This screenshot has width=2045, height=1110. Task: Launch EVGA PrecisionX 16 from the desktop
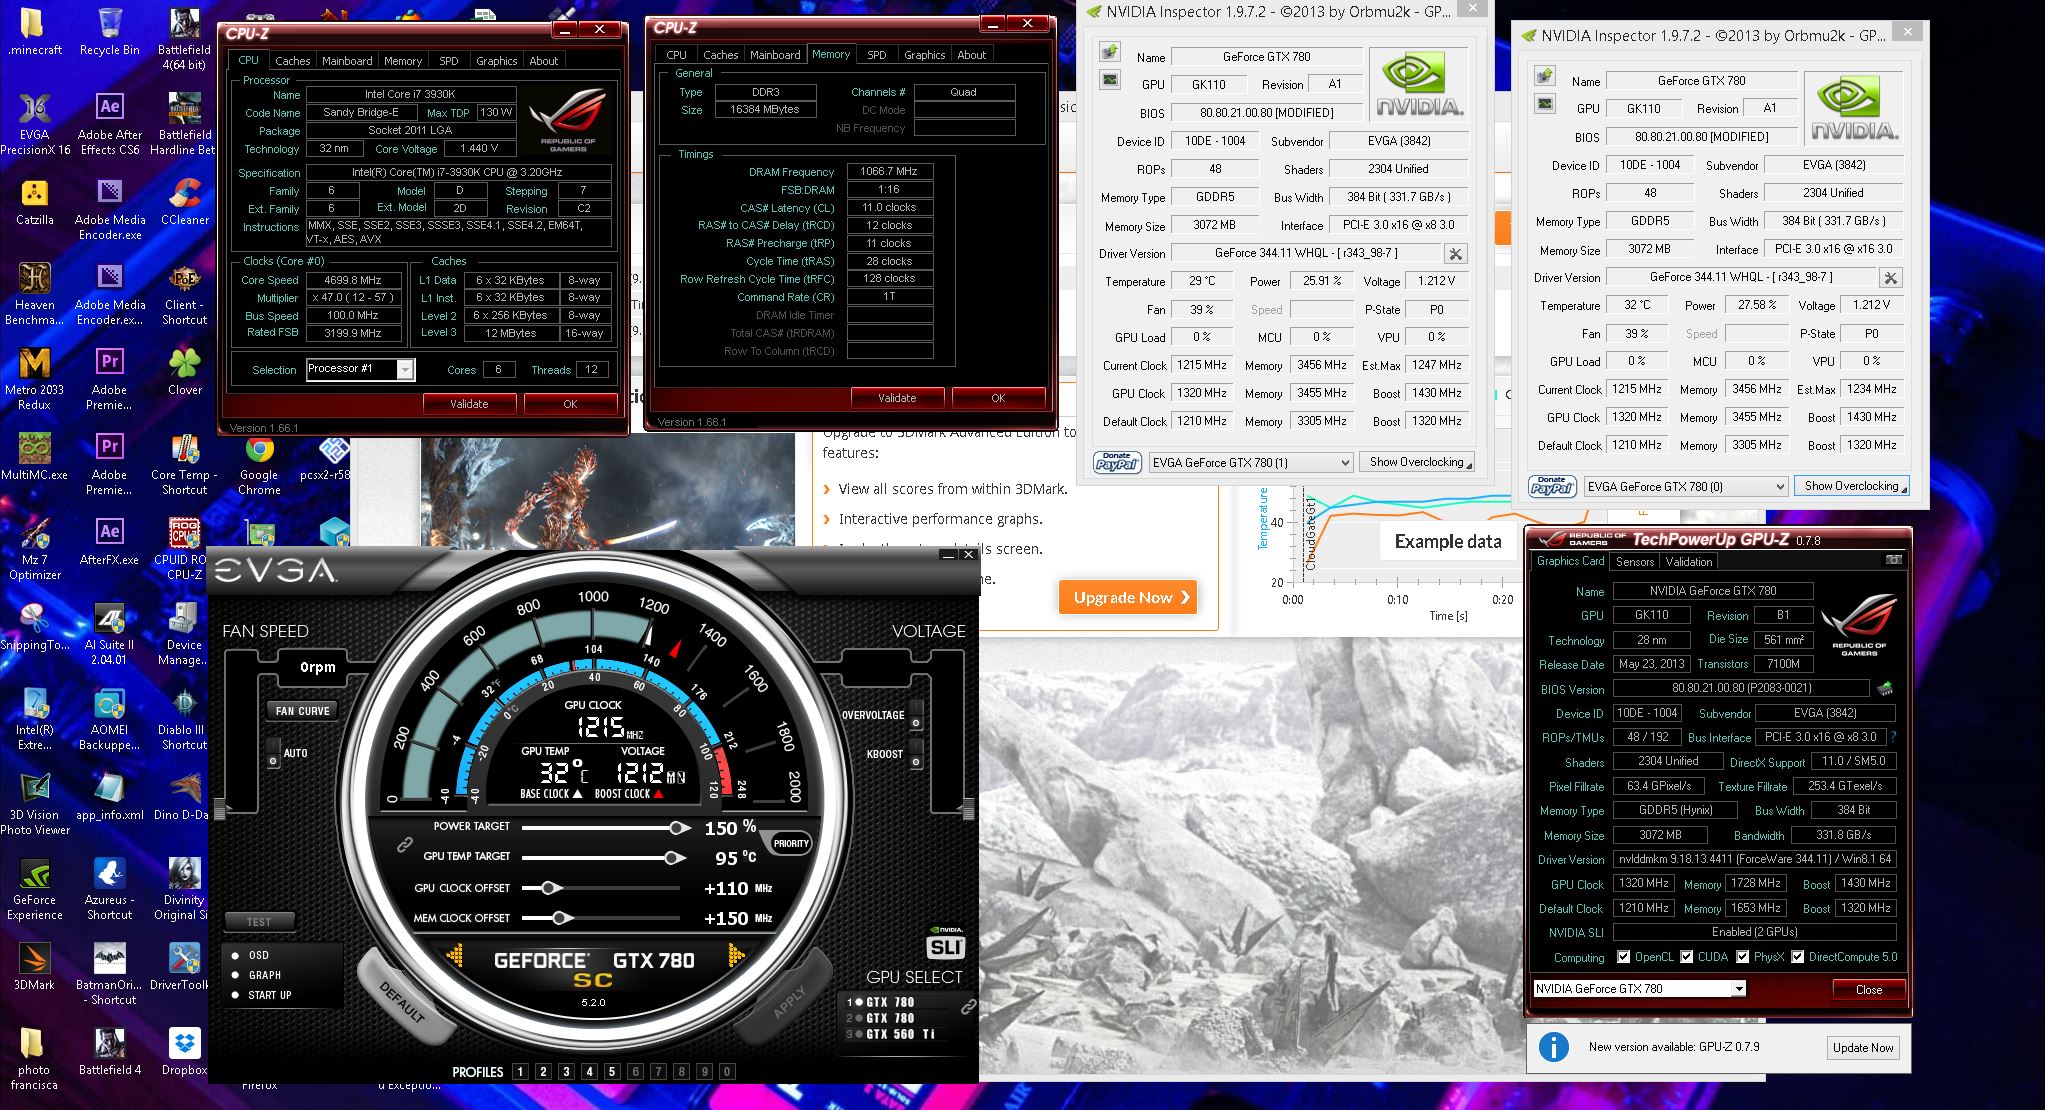(x=35, y=123)
